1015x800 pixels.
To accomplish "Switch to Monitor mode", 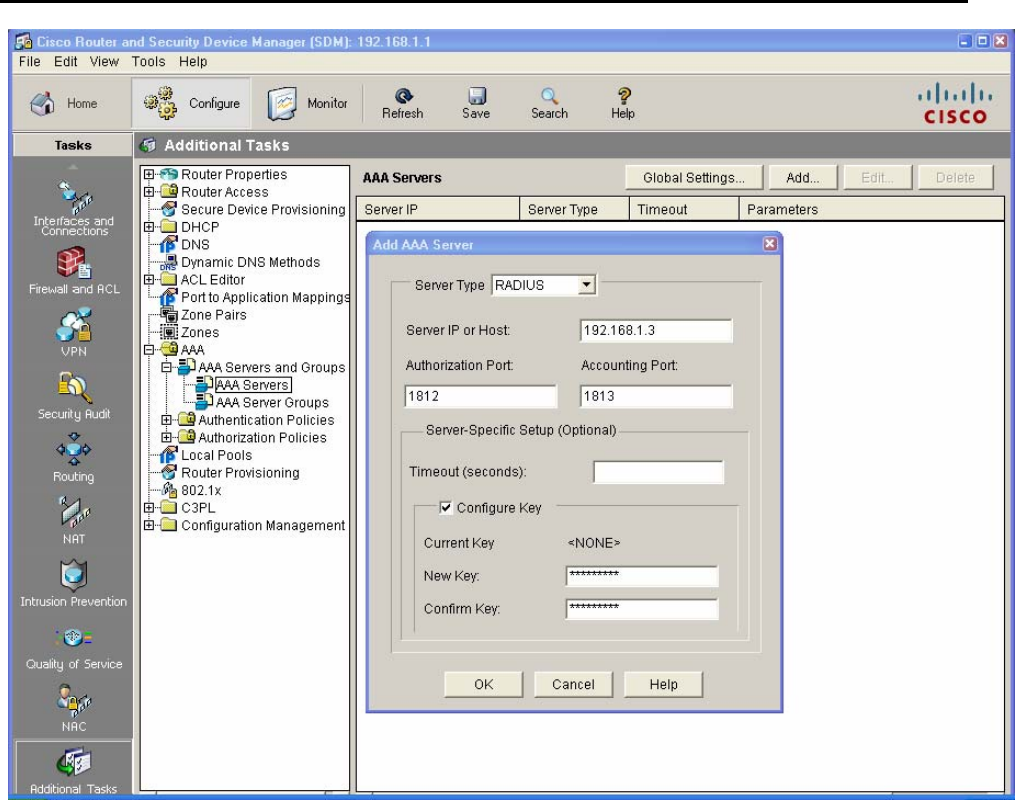I will [307, 104].
